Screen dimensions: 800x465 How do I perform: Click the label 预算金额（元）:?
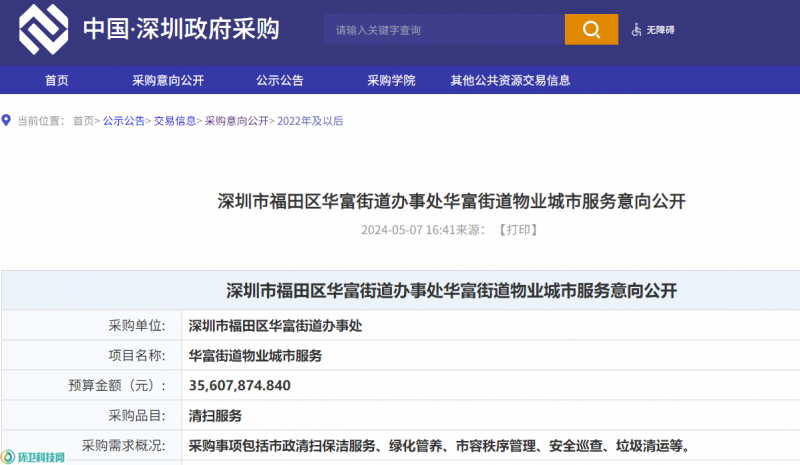(x=117, y=385)
